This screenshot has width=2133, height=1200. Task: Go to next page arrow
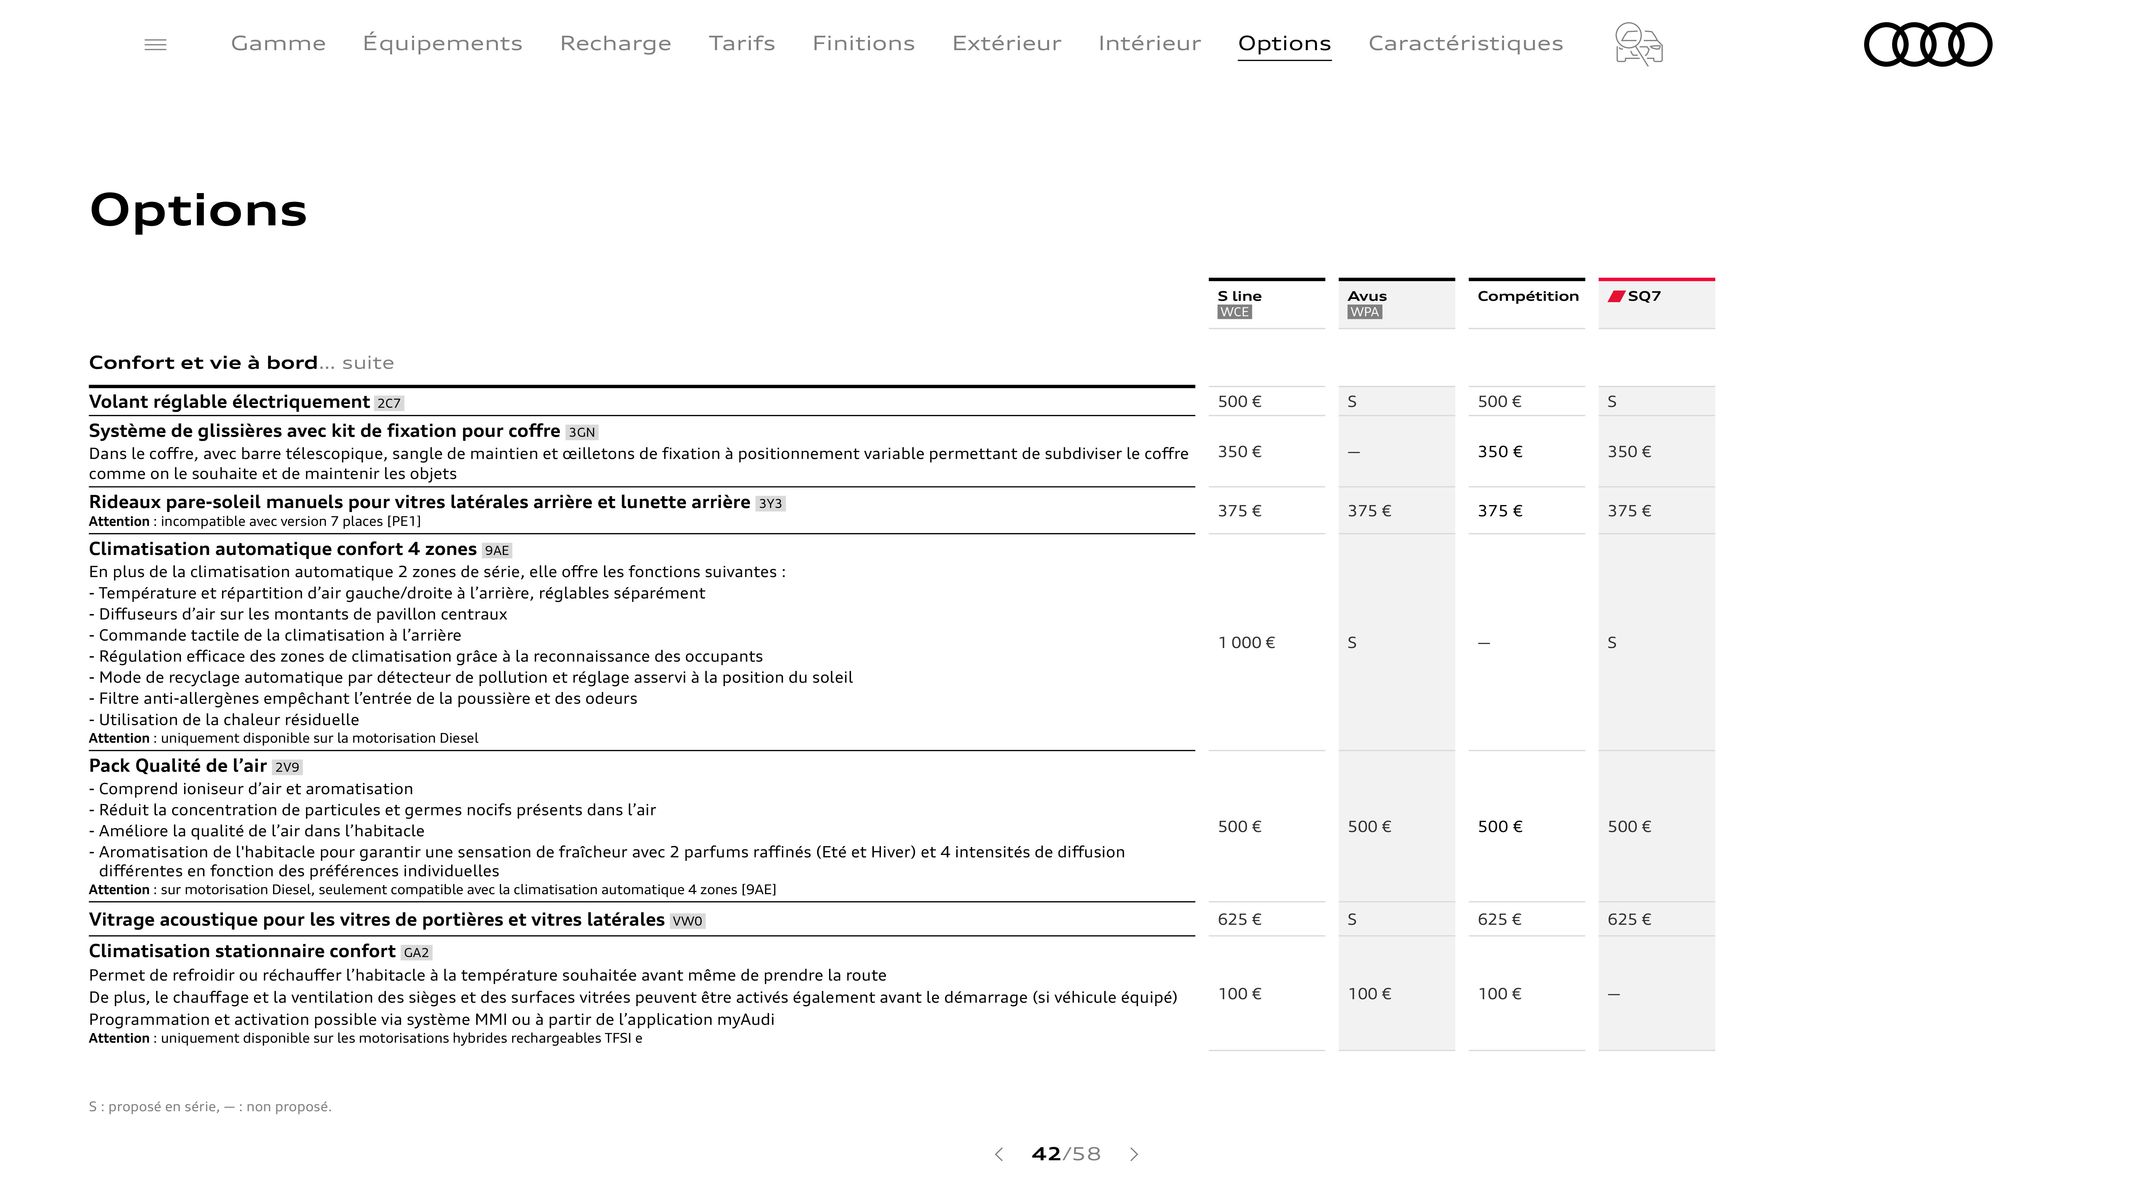click(1134, 1154)
